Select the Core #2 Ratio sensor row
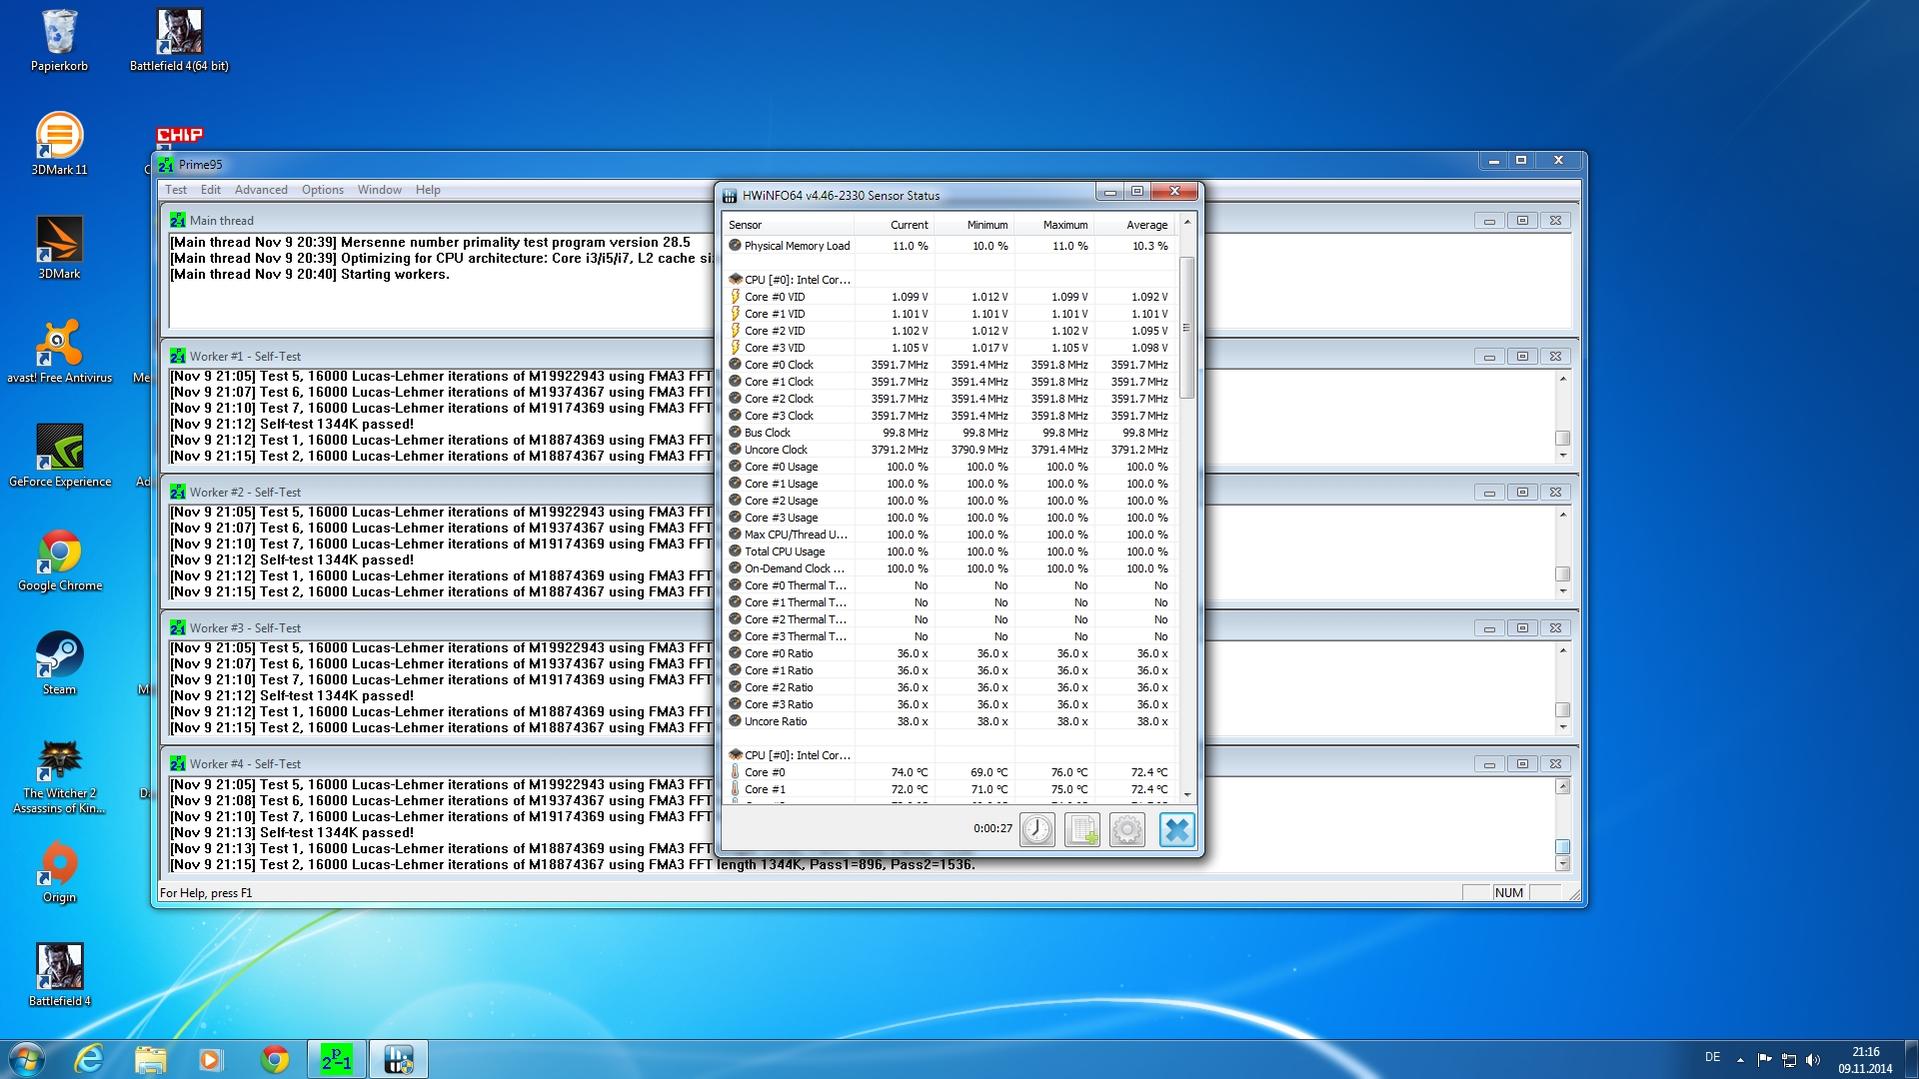Screen dimensions: 1919x1079 (x=948, y=688)
